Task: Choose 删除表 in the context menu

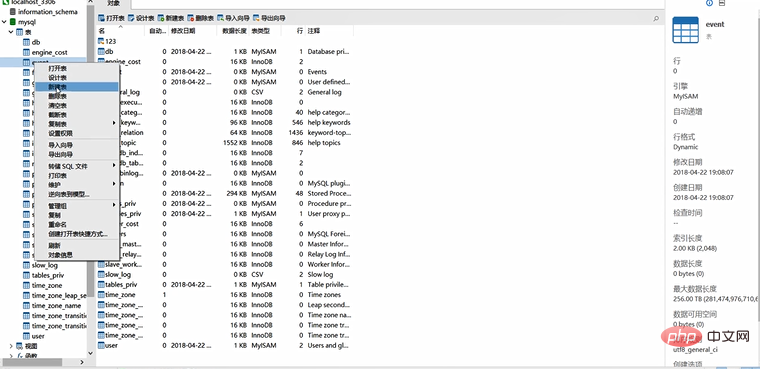Action: [77, 96]
